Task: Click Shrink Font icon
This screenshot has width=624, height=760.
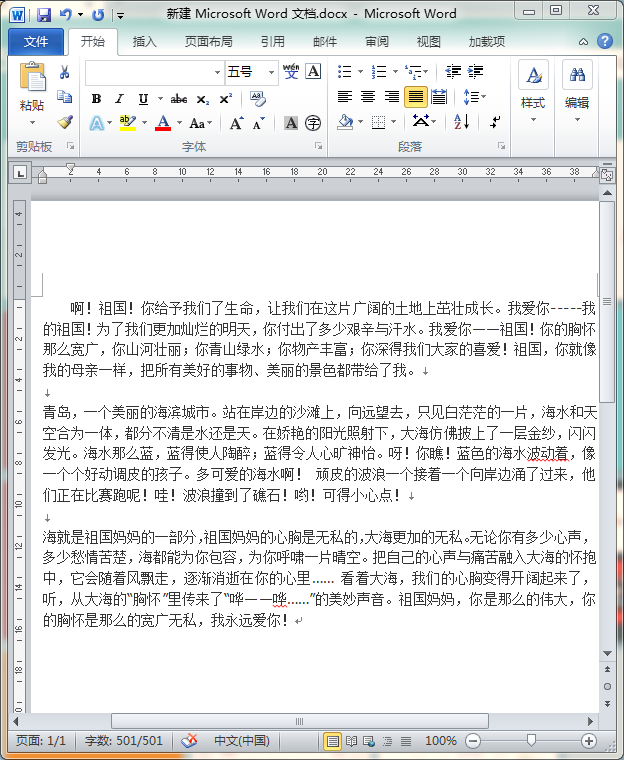Action: tap(258, 123)
